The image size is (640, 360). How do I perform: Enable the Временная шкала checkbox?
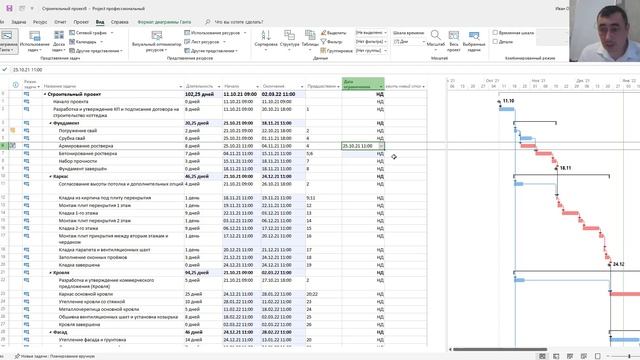495,33
